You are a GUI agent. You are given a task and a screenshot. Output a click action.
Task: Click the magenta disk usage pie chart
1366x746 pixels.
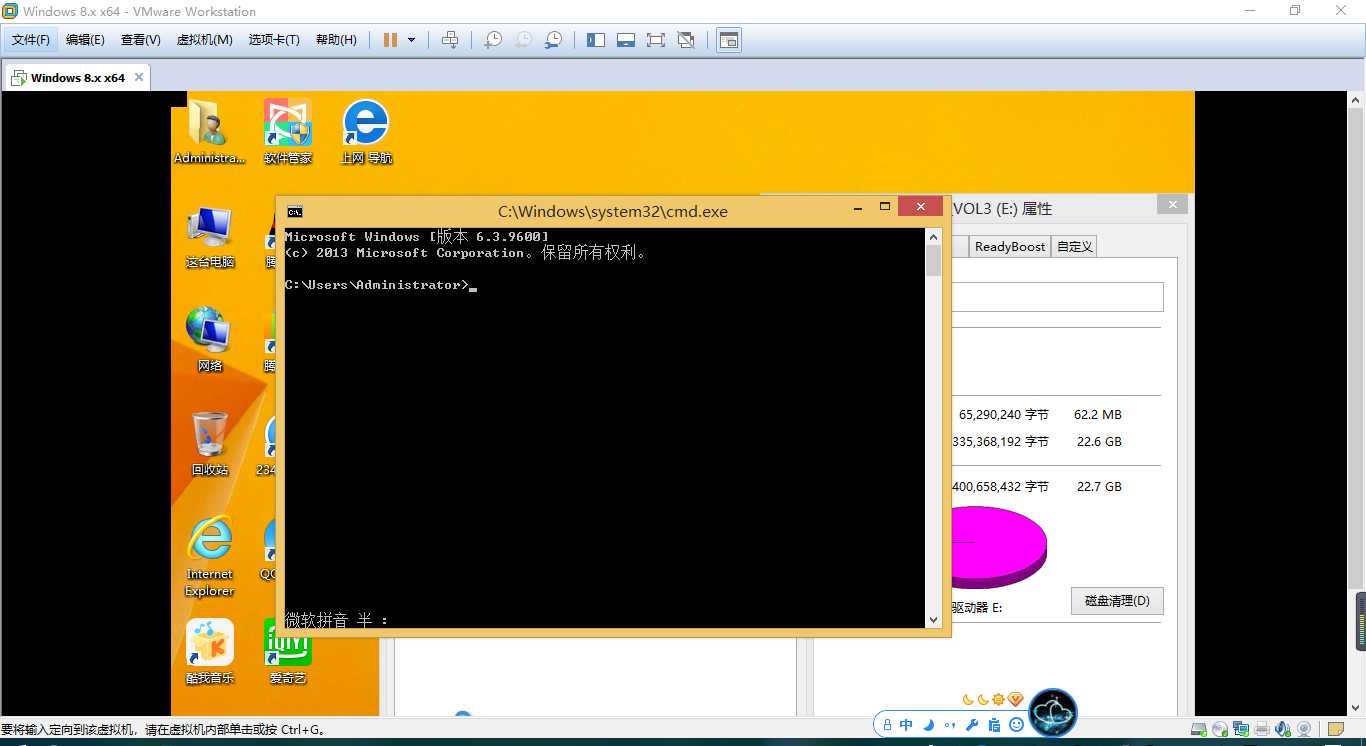pos(998,547)
